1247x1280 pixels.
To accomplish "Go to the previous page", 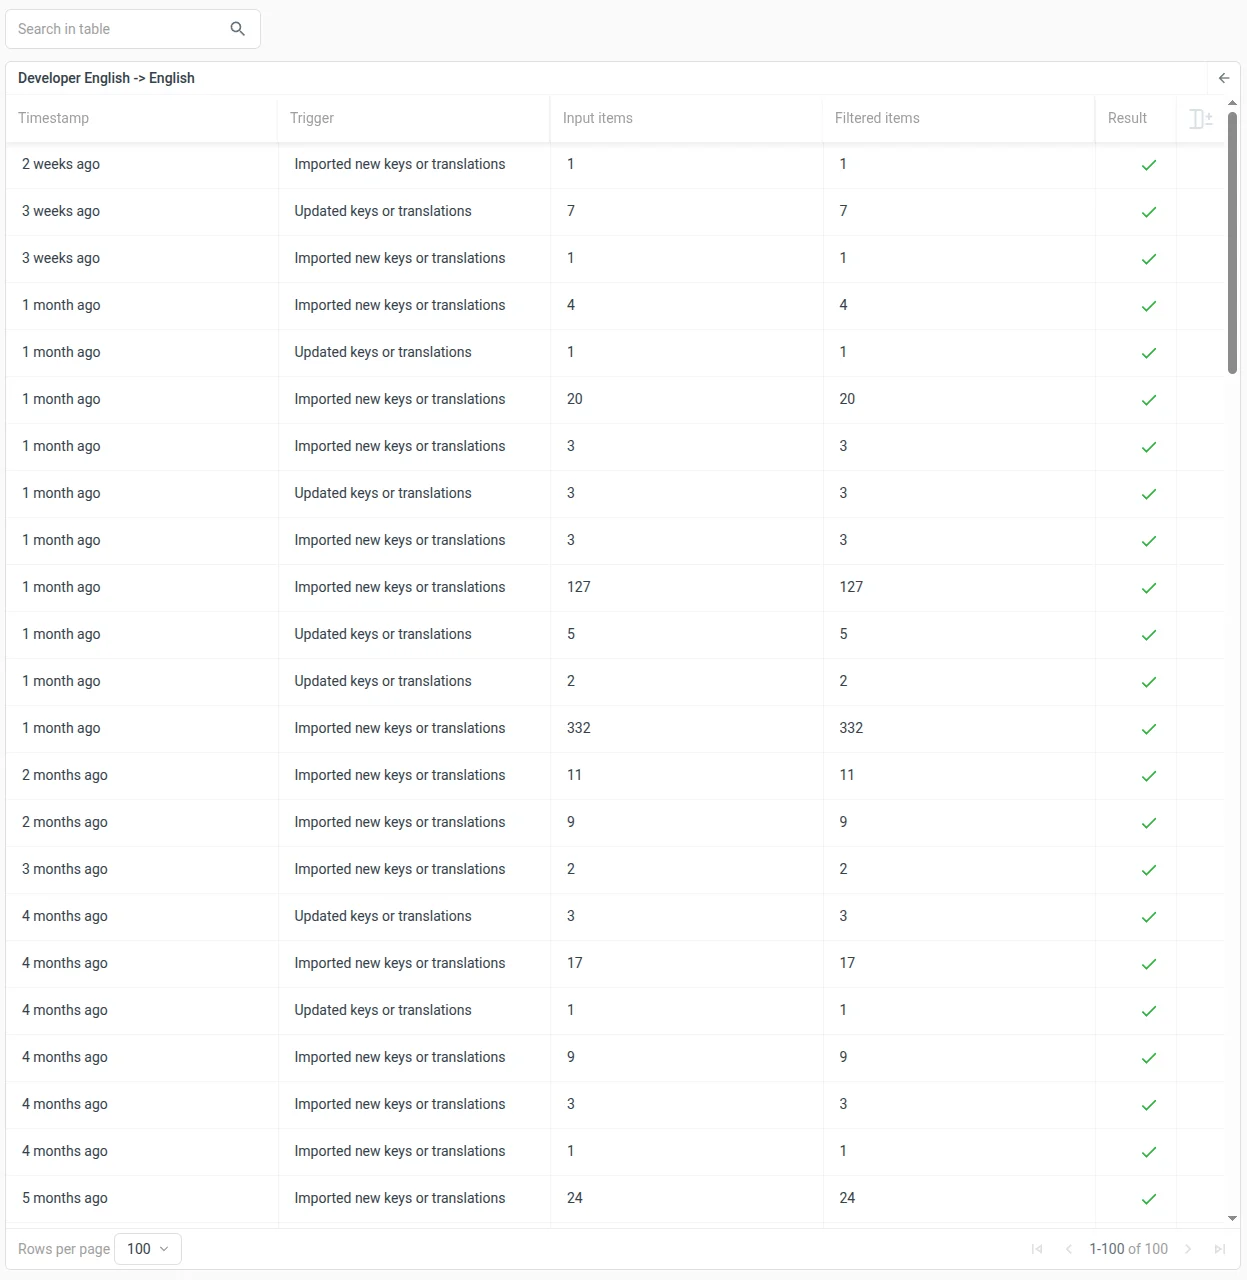I will coord(1069,1249).
